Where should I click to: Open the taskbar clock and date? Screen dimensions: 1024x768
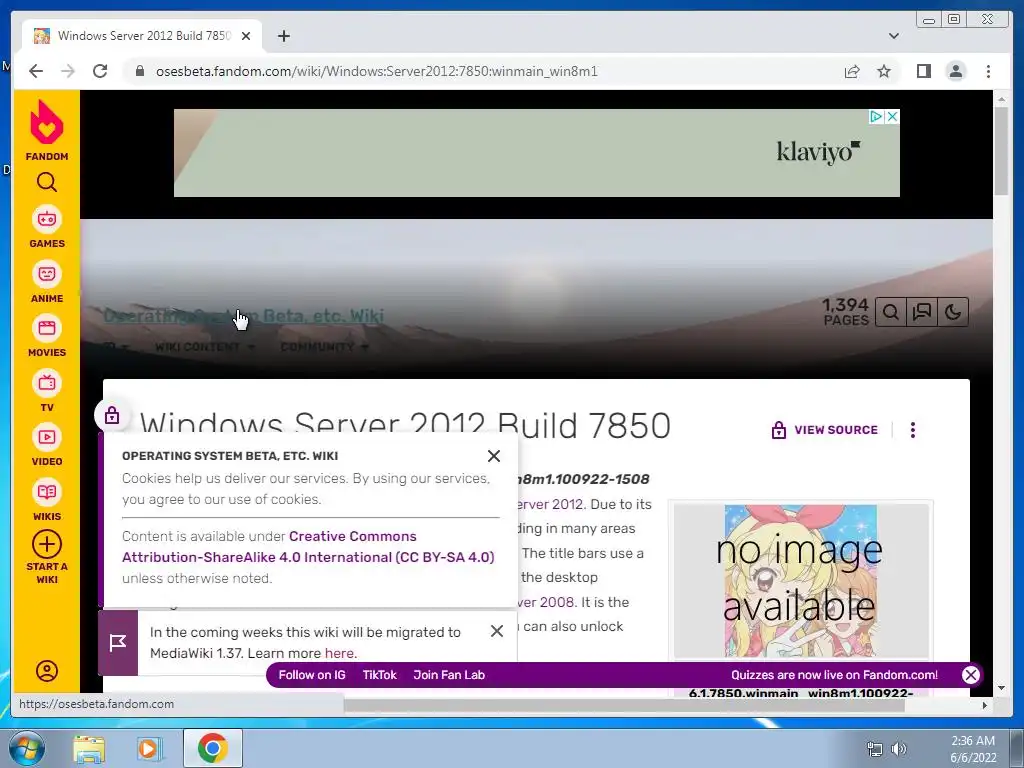point(973,749)
